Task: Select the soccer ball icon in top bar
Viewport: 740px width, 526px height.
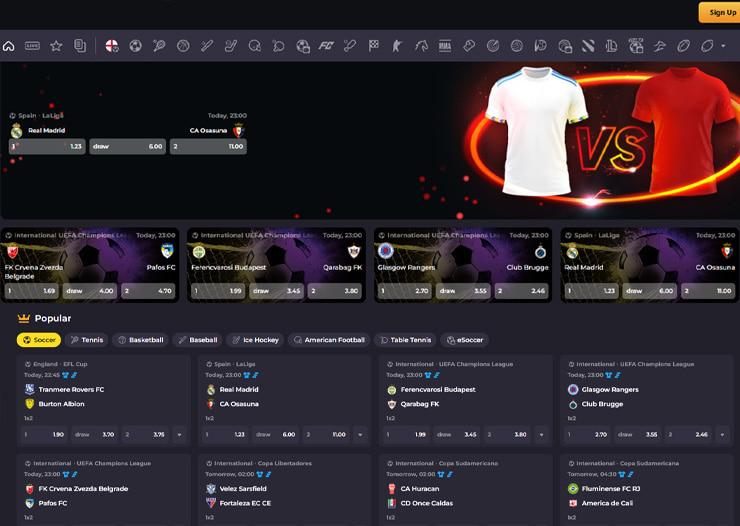Action: [135, 46]
